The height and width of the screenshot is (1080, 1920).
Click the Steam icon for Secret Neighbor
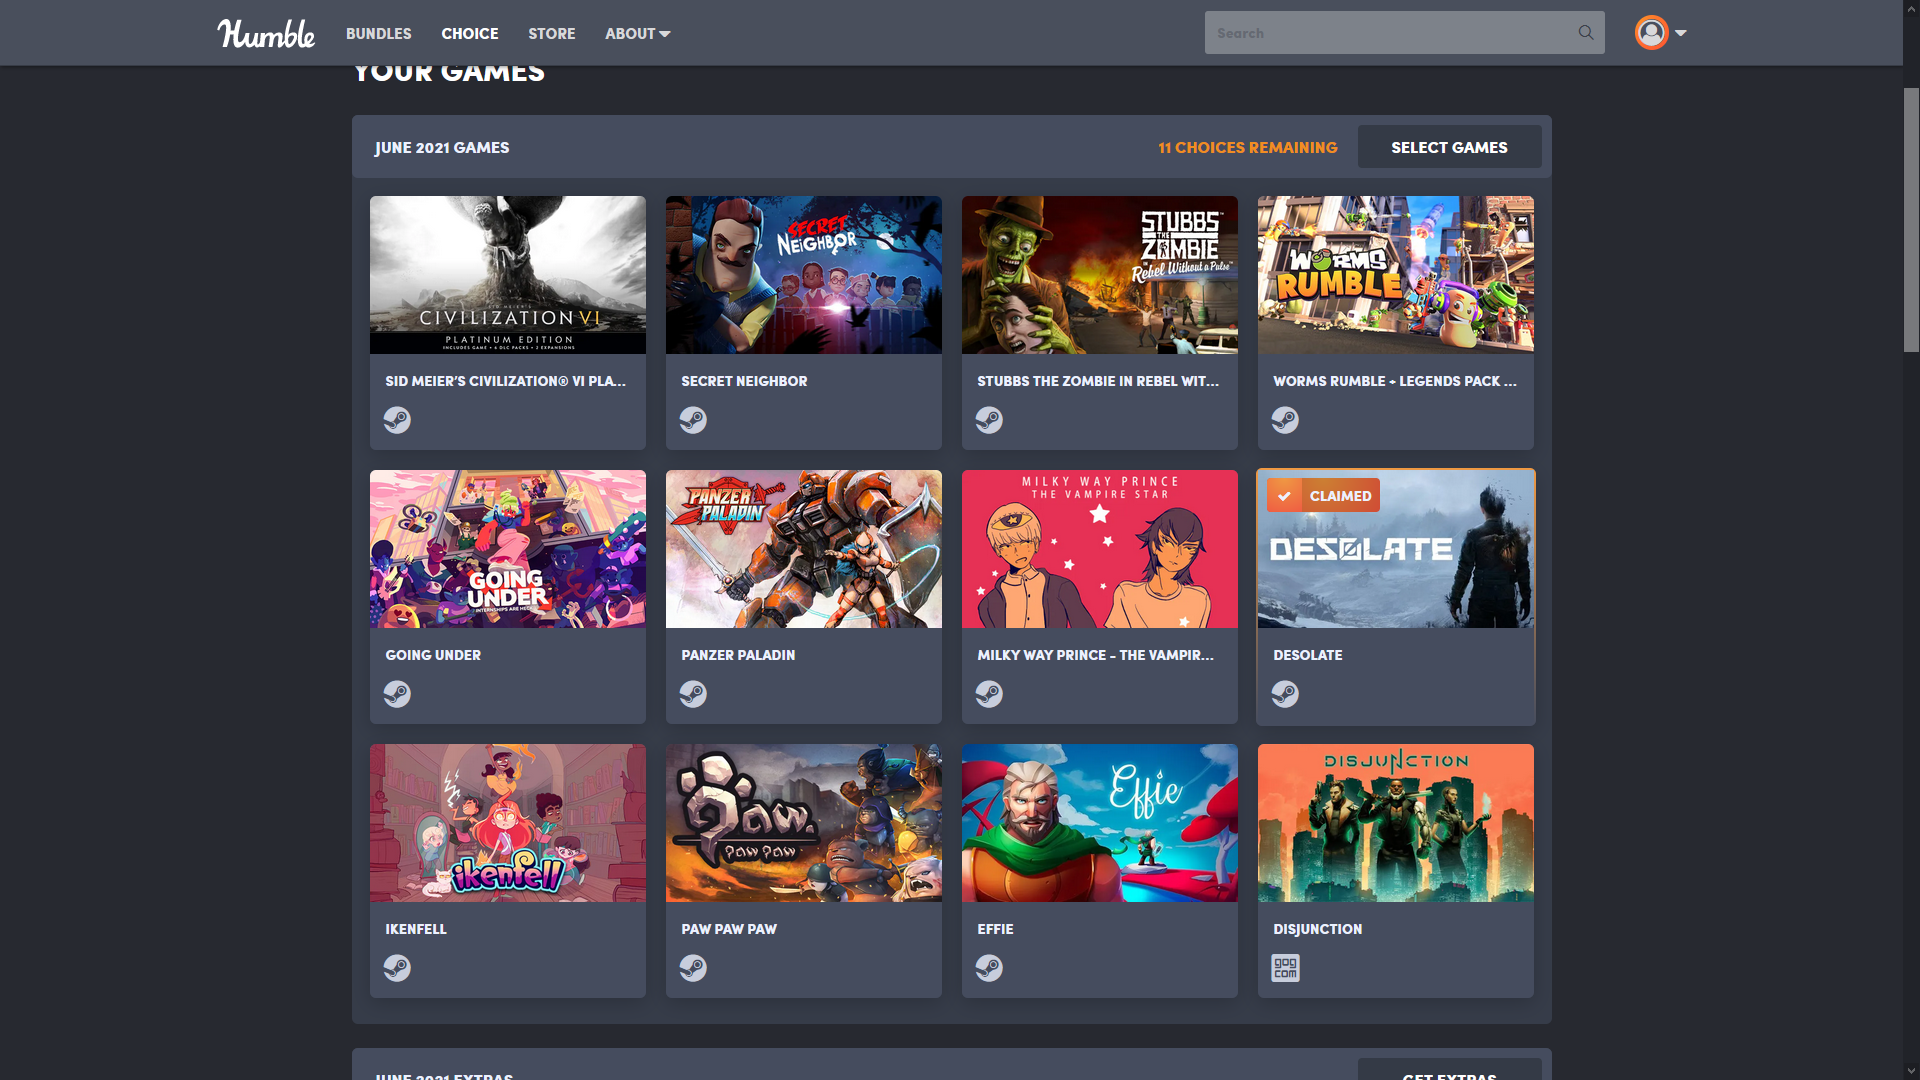[694, 419]
